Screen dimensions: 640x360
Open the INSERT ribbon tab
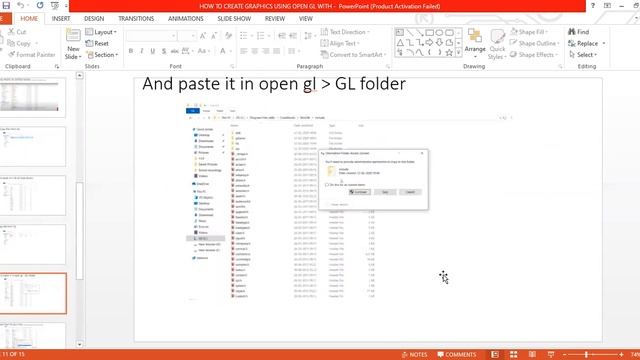tap(61, 19)
